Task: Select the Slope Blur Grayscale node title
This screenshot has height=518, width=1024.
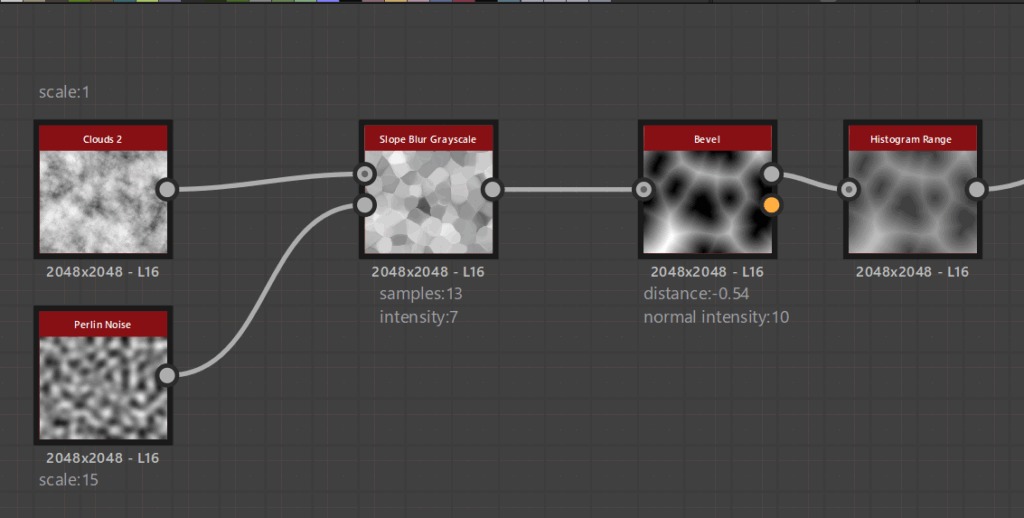Action: (428, 138)
